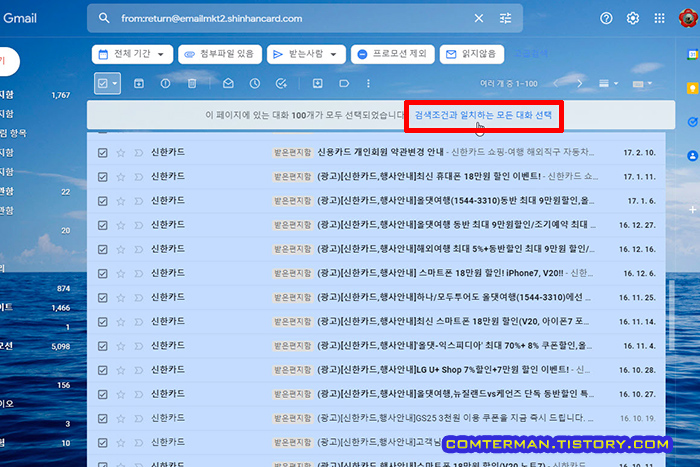Move selected mails to folder icon

[317, 83]
